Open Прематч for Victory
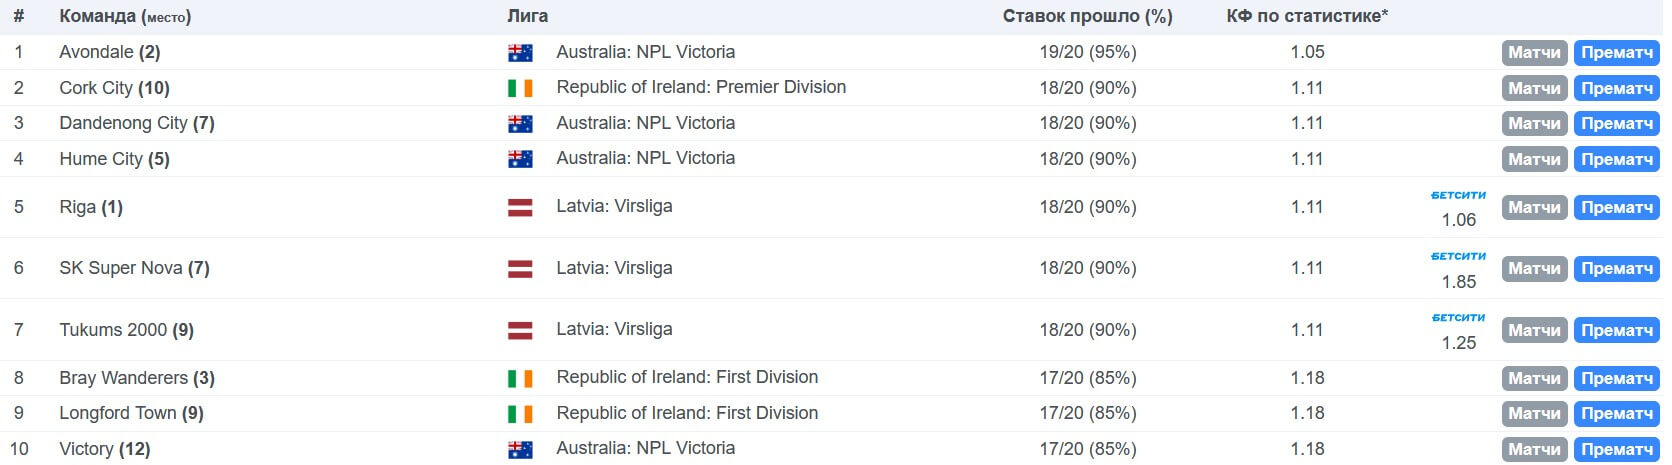 (1616, 449)
